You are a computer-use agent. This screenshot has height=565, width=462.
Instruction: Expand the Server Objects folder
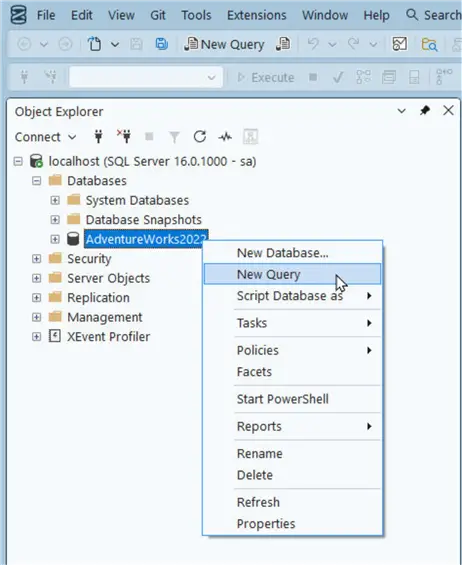click(36, 278)
